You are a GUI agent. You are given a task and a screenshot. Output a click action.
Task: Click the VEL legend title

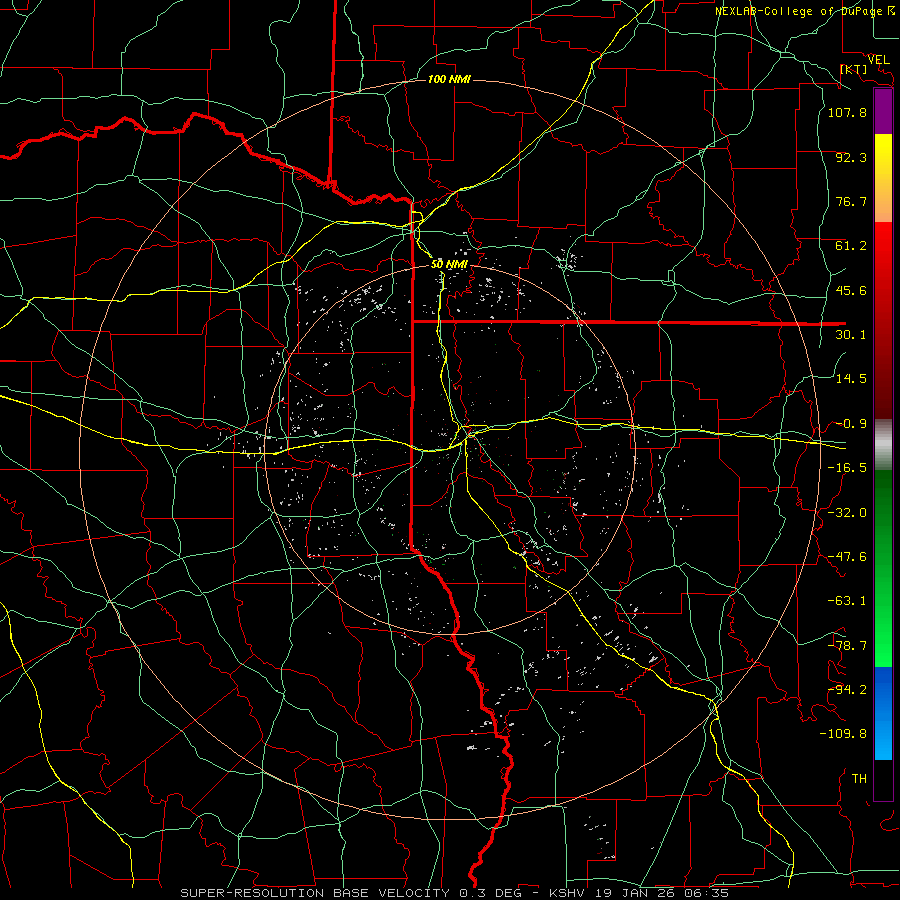(879, 60)
